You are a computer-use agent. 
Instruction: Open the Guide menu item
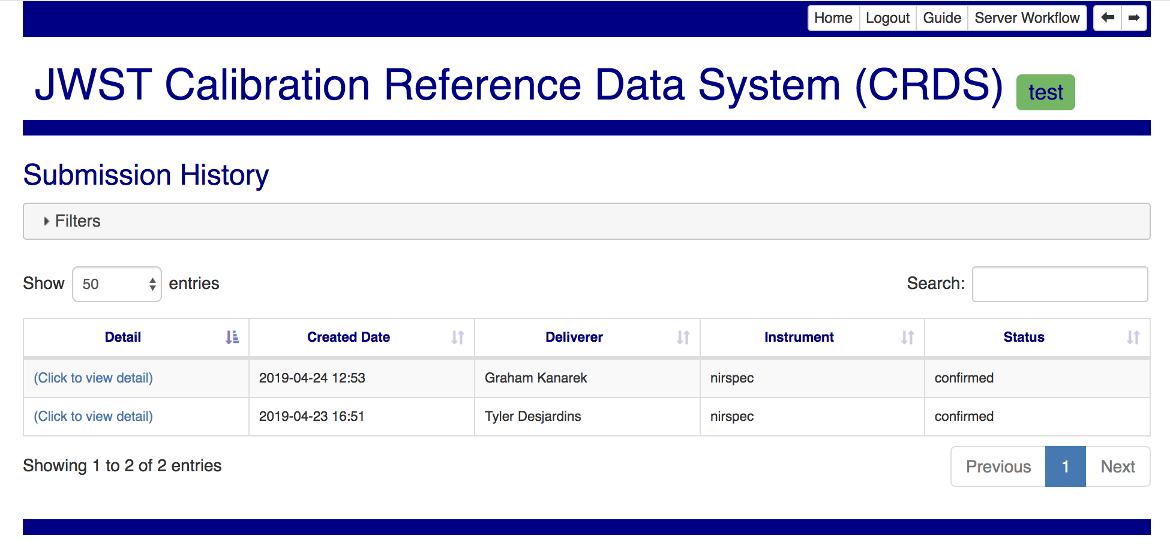click(942, 18)
